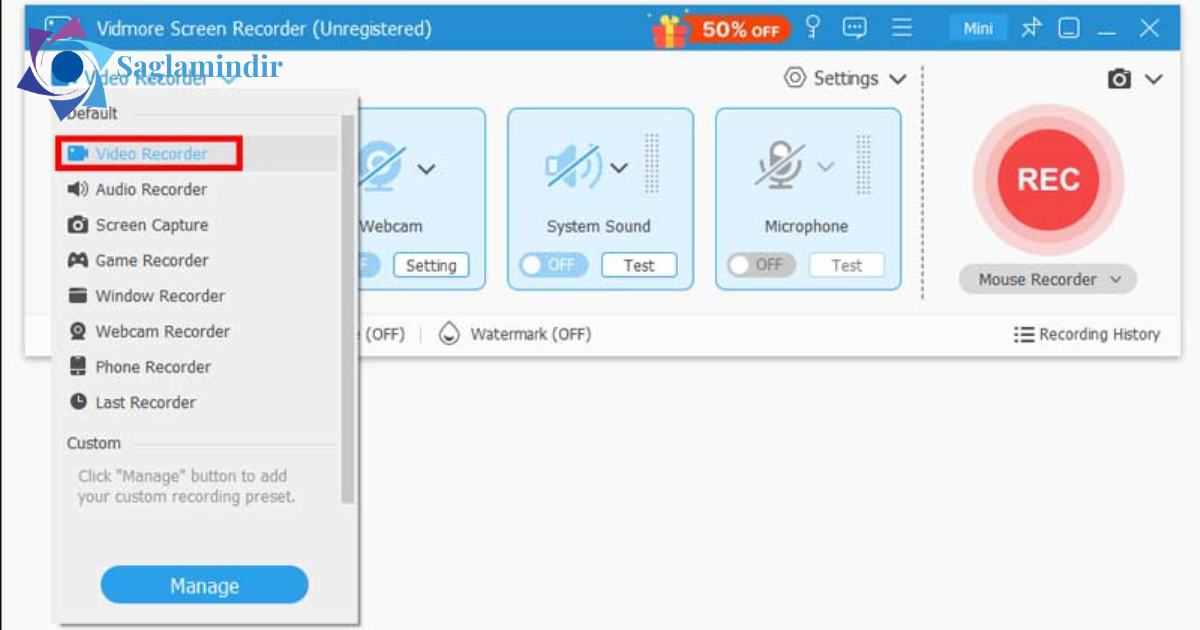Toggle System Sound OFF switch
This screenshot has height=630, width=1200.
click(554, 265)
